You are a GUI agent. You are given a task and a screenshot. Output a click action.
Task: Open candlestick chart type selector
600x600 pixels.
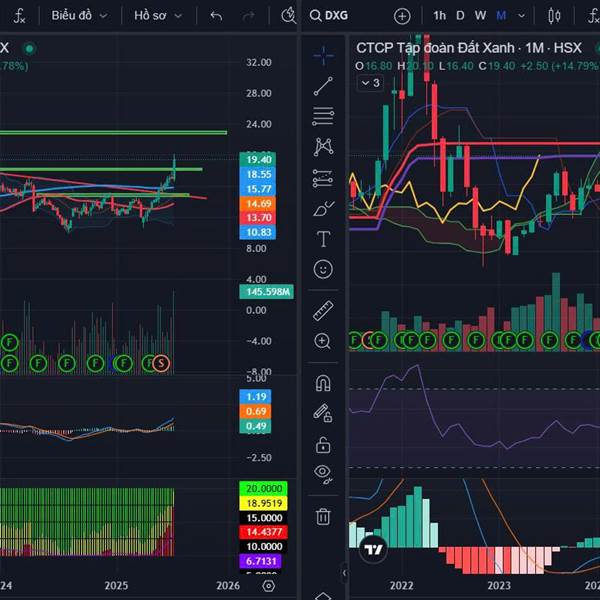[554, 16]
